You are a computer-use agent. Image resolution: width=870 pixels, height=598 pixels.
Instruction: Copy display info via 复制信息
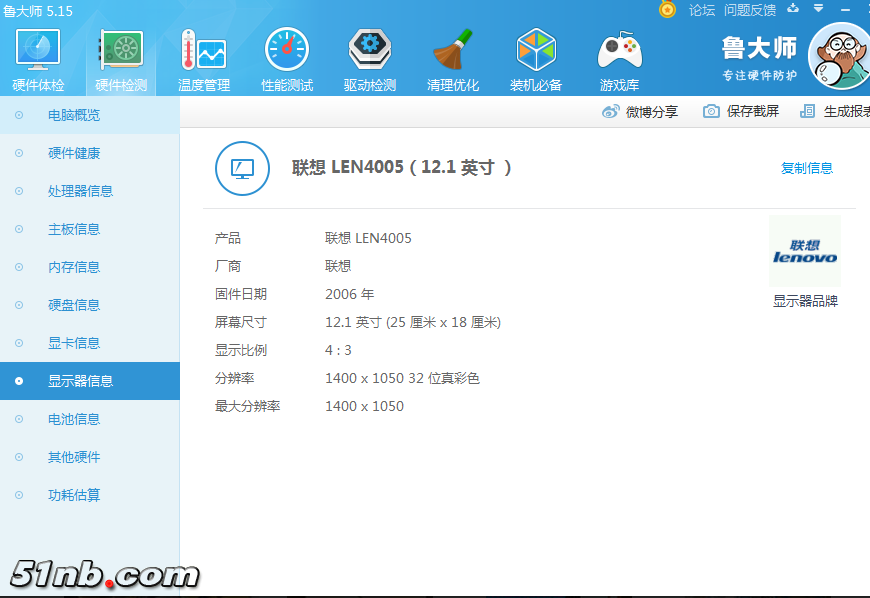[x=807, y=168]
